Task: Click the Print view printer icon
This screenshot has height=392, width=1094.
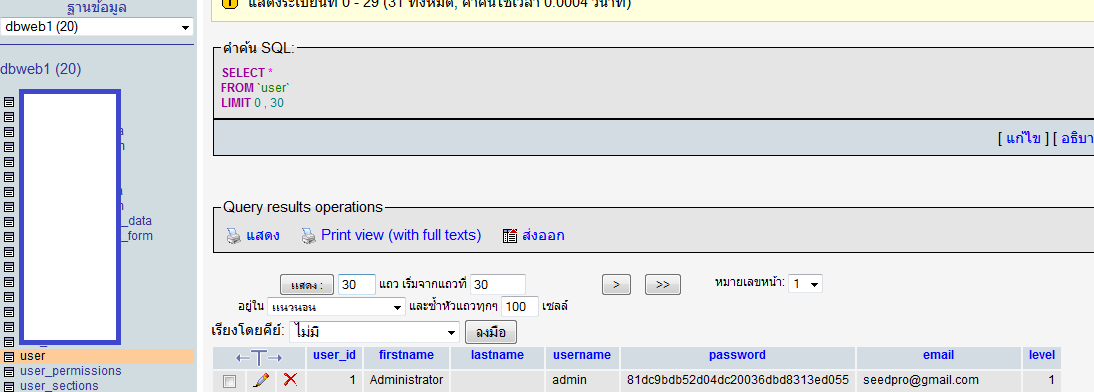Action: (308, 236)
